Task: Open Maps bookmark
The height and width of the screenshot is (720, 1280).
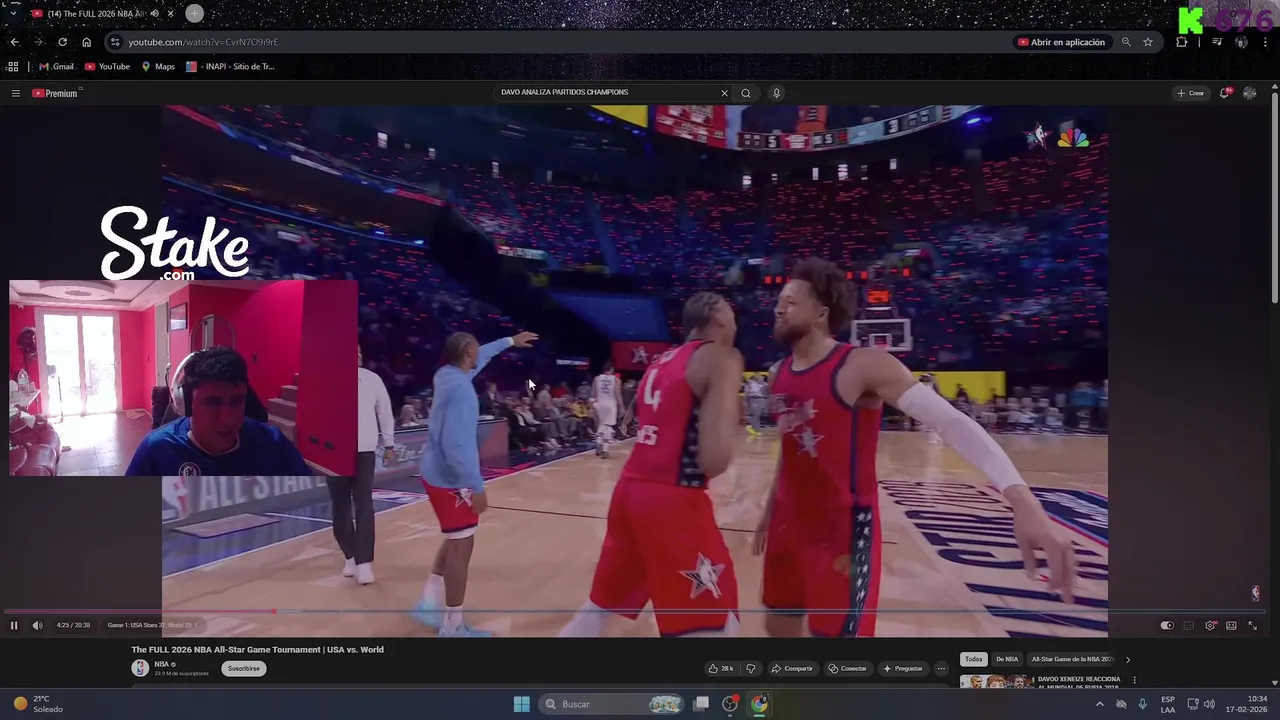Action: tap(158, 67)
